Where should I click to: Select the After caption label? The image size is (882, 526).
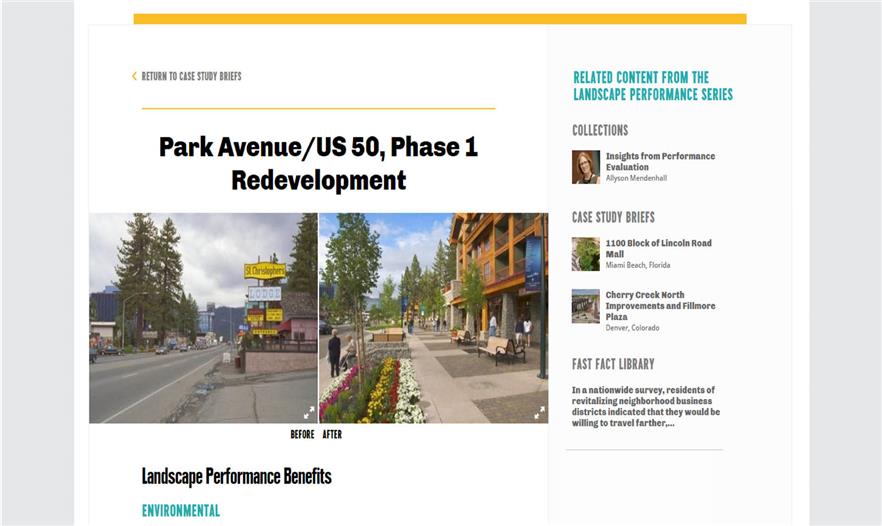coord(332,435)
